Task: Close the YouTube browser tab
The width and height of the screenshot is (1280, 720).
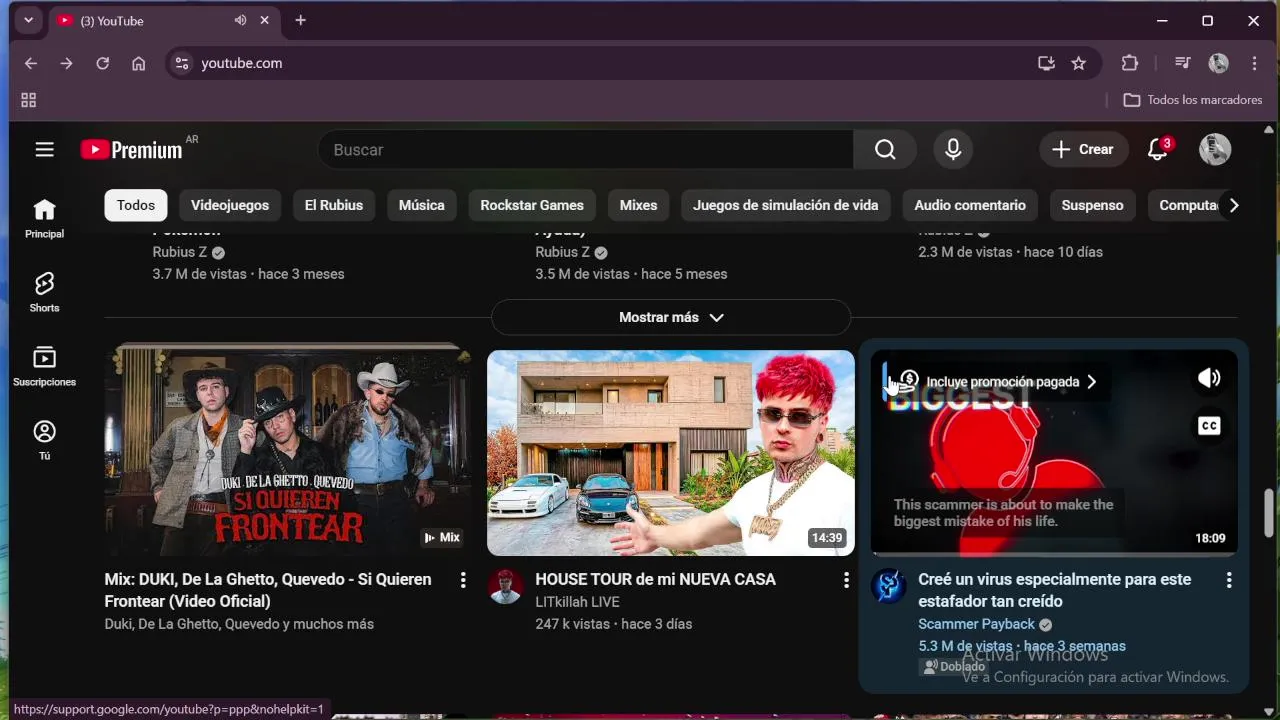Action: 265,20
